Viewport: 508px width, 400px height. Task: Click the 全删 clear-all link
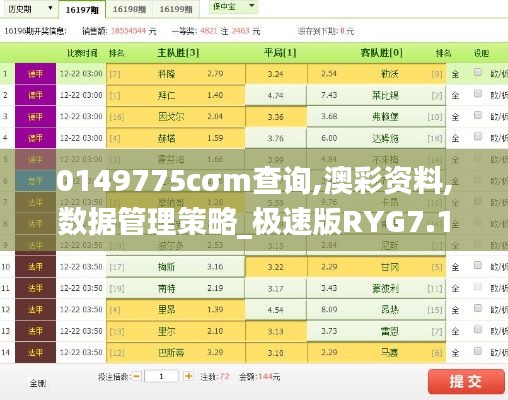click(38, 383)
